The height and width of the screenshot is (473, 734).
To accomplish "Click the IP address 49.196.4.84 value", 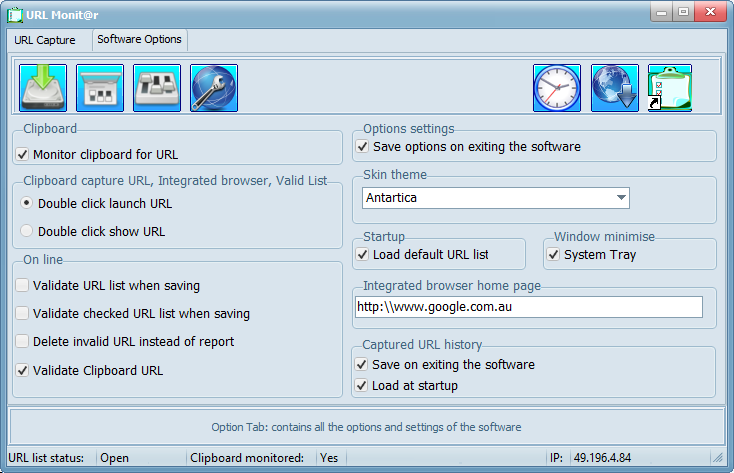I will 602,458.
